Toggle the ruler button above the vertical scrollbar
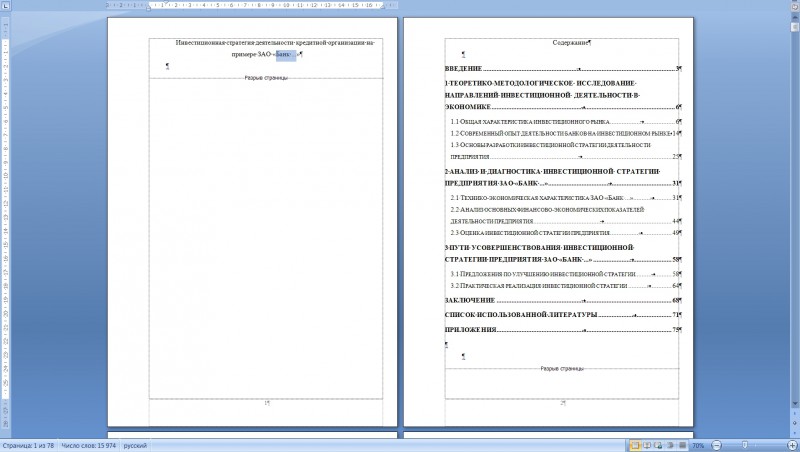This screenshot has height=452, width=800. tap(795, 6)
